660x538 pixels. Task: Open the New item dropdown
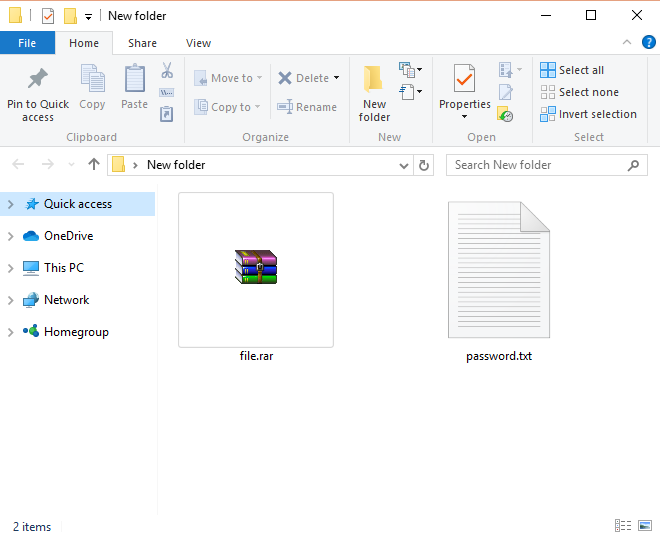[410, 70]
